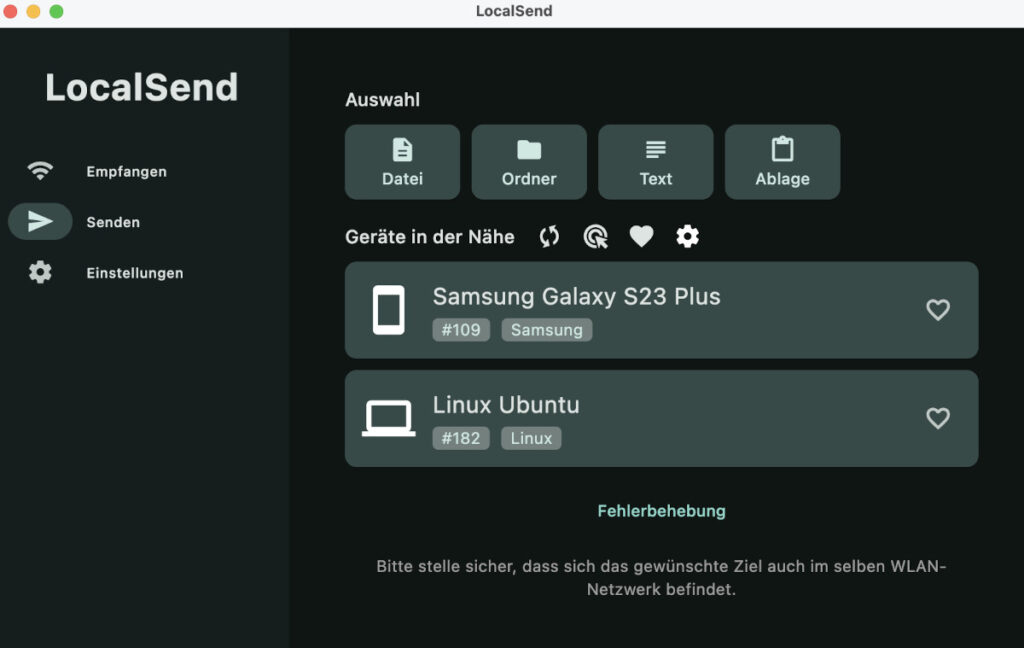Choose the Ordner selection button
Screen dimensions: 1024x648
(x=529, y=162)
